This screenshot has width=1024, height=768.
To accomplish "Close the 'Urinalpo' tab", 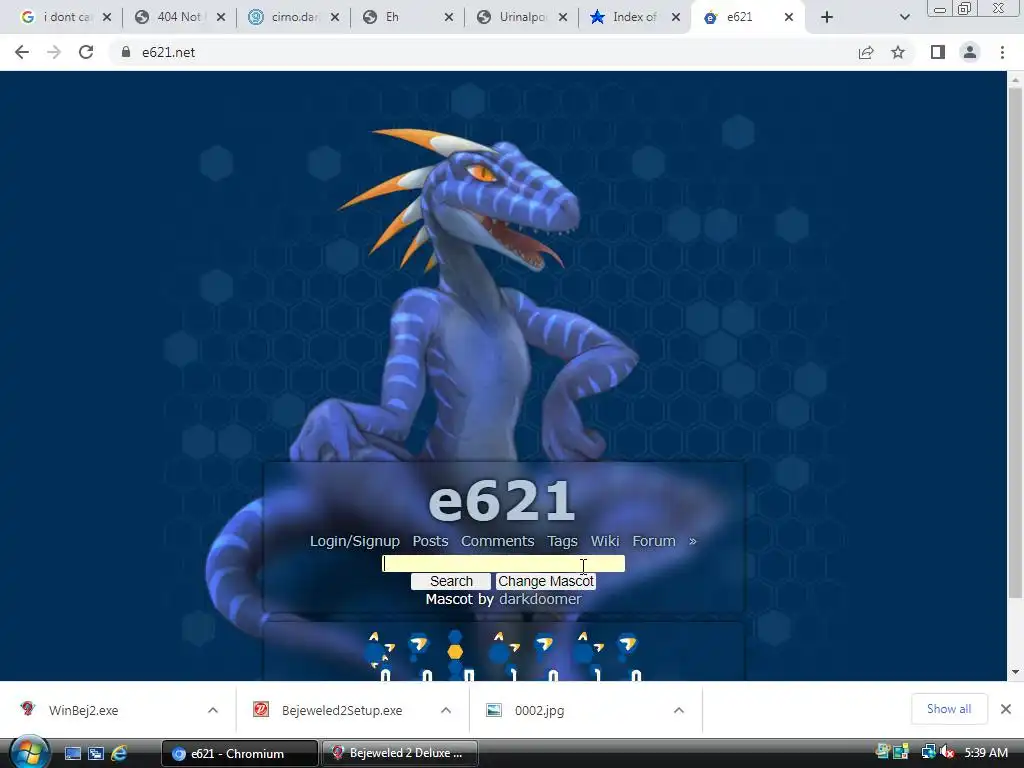I will tap(563, 17).
